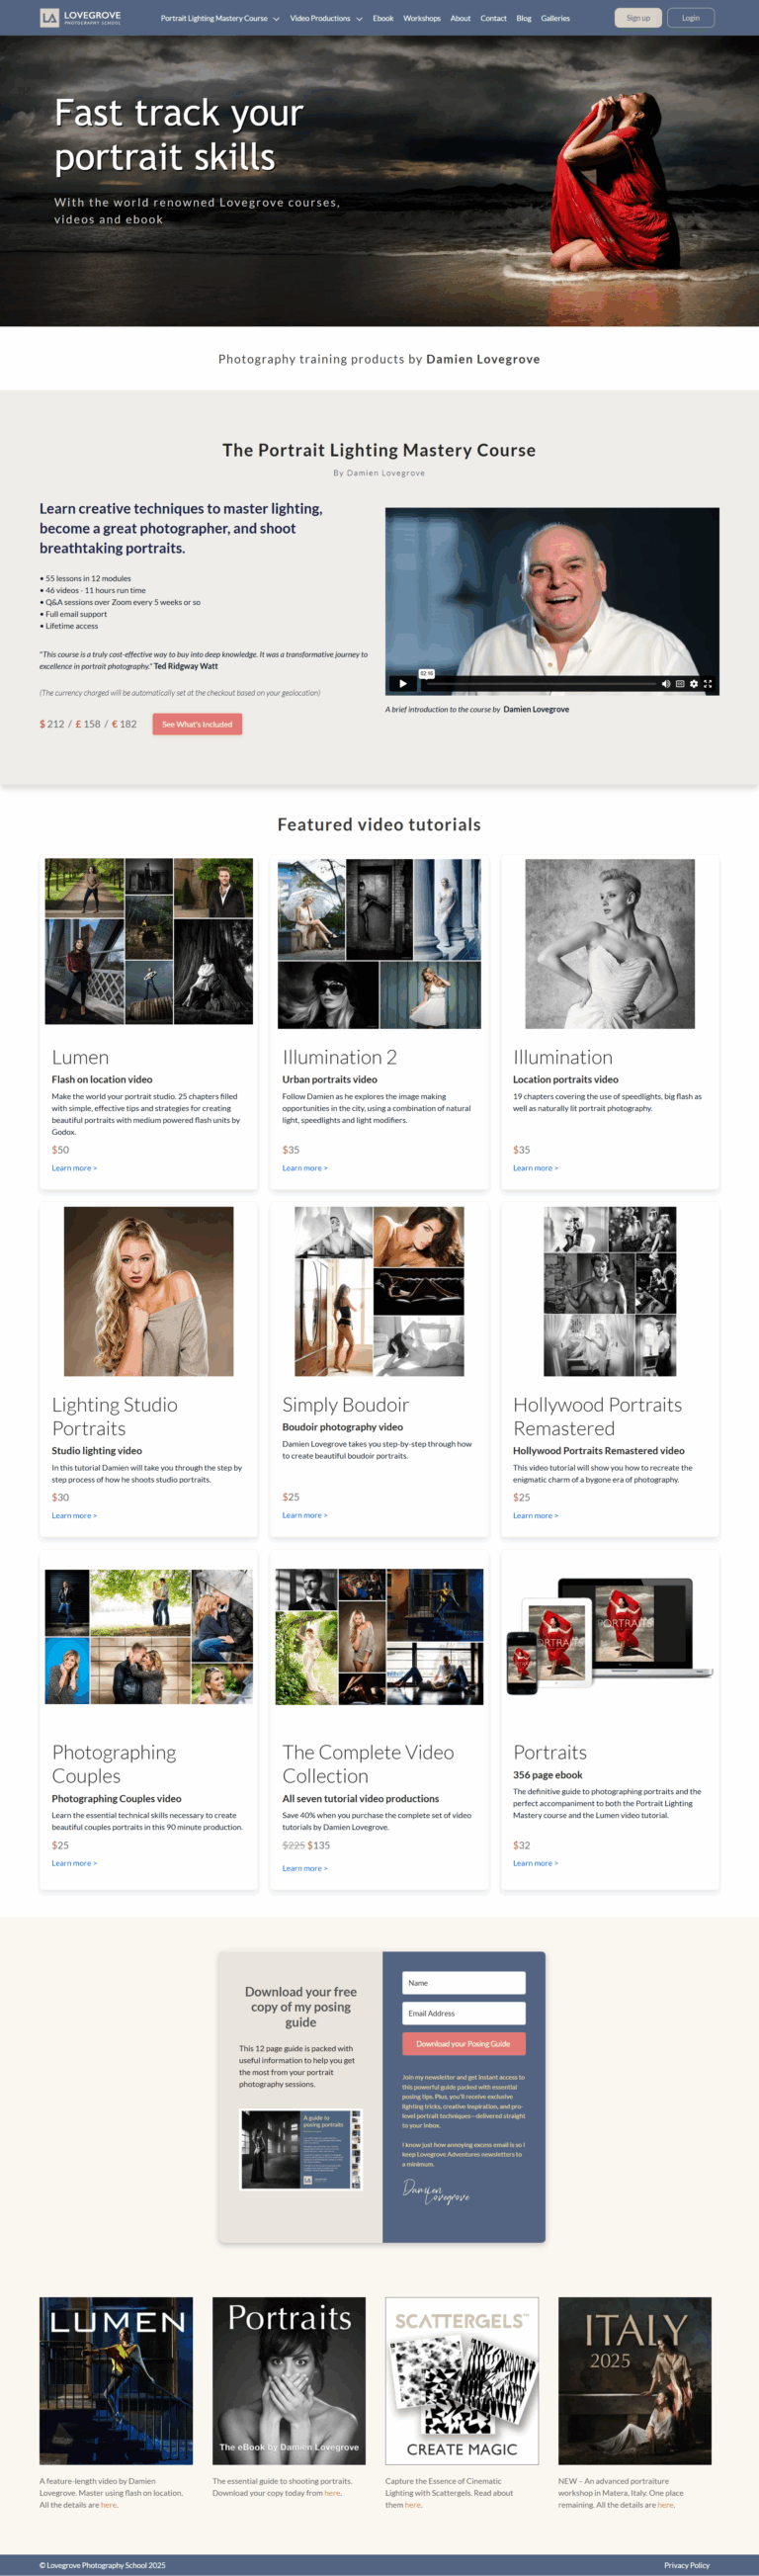The height and width of the screenshot is (2576, 759).
Task: Click the Simply Boudoir card title
Action: point(345,1404)
